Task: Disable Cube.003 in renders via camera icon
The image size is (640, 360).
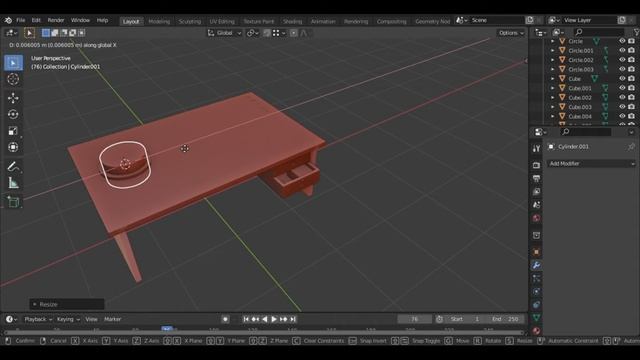Action: [631, 107]
